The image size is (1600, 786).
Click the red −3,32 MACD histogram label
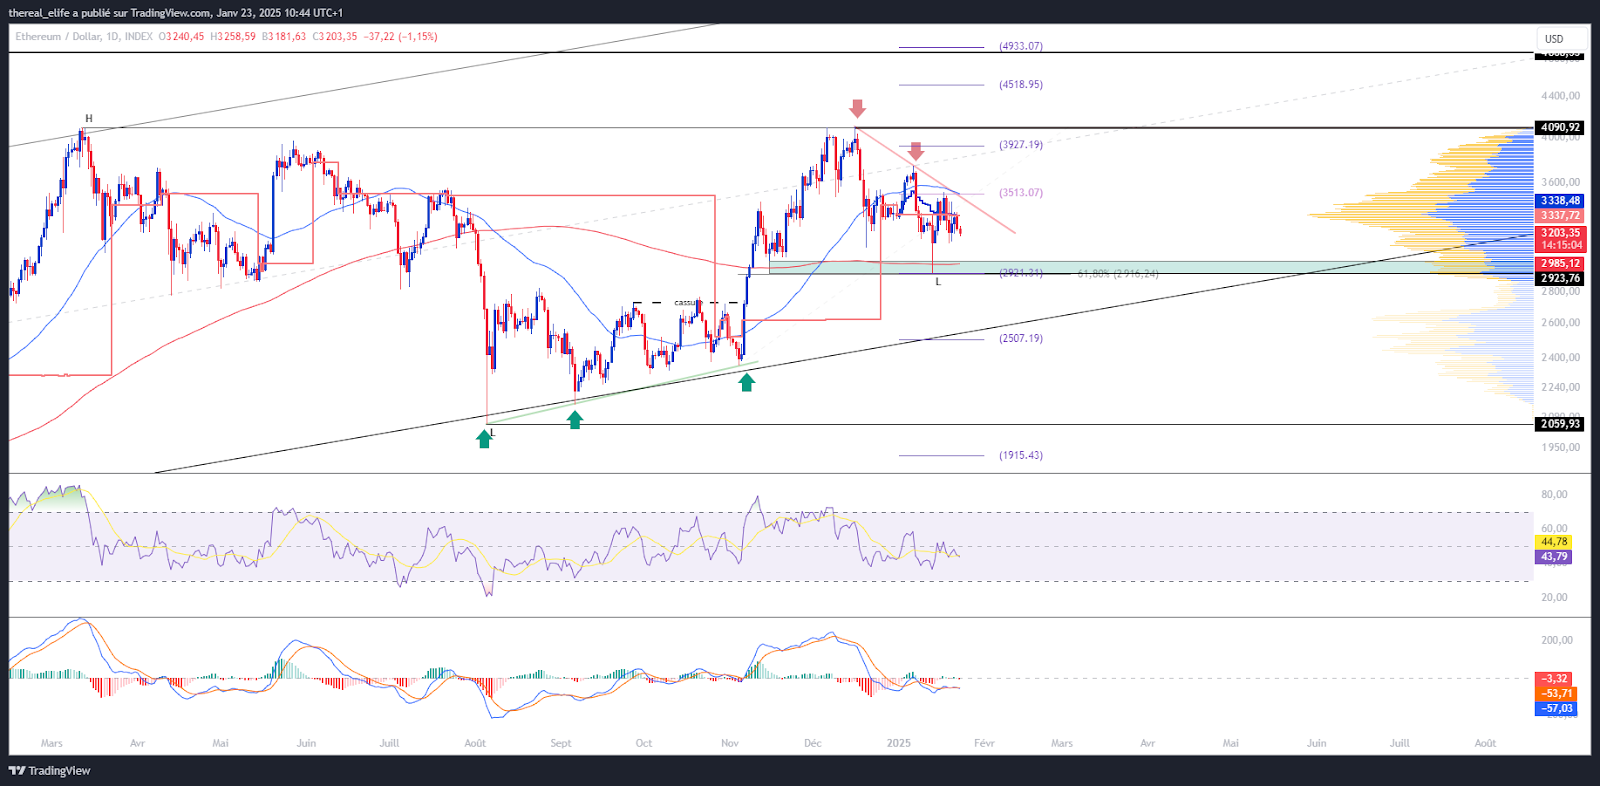point(1556,679)
